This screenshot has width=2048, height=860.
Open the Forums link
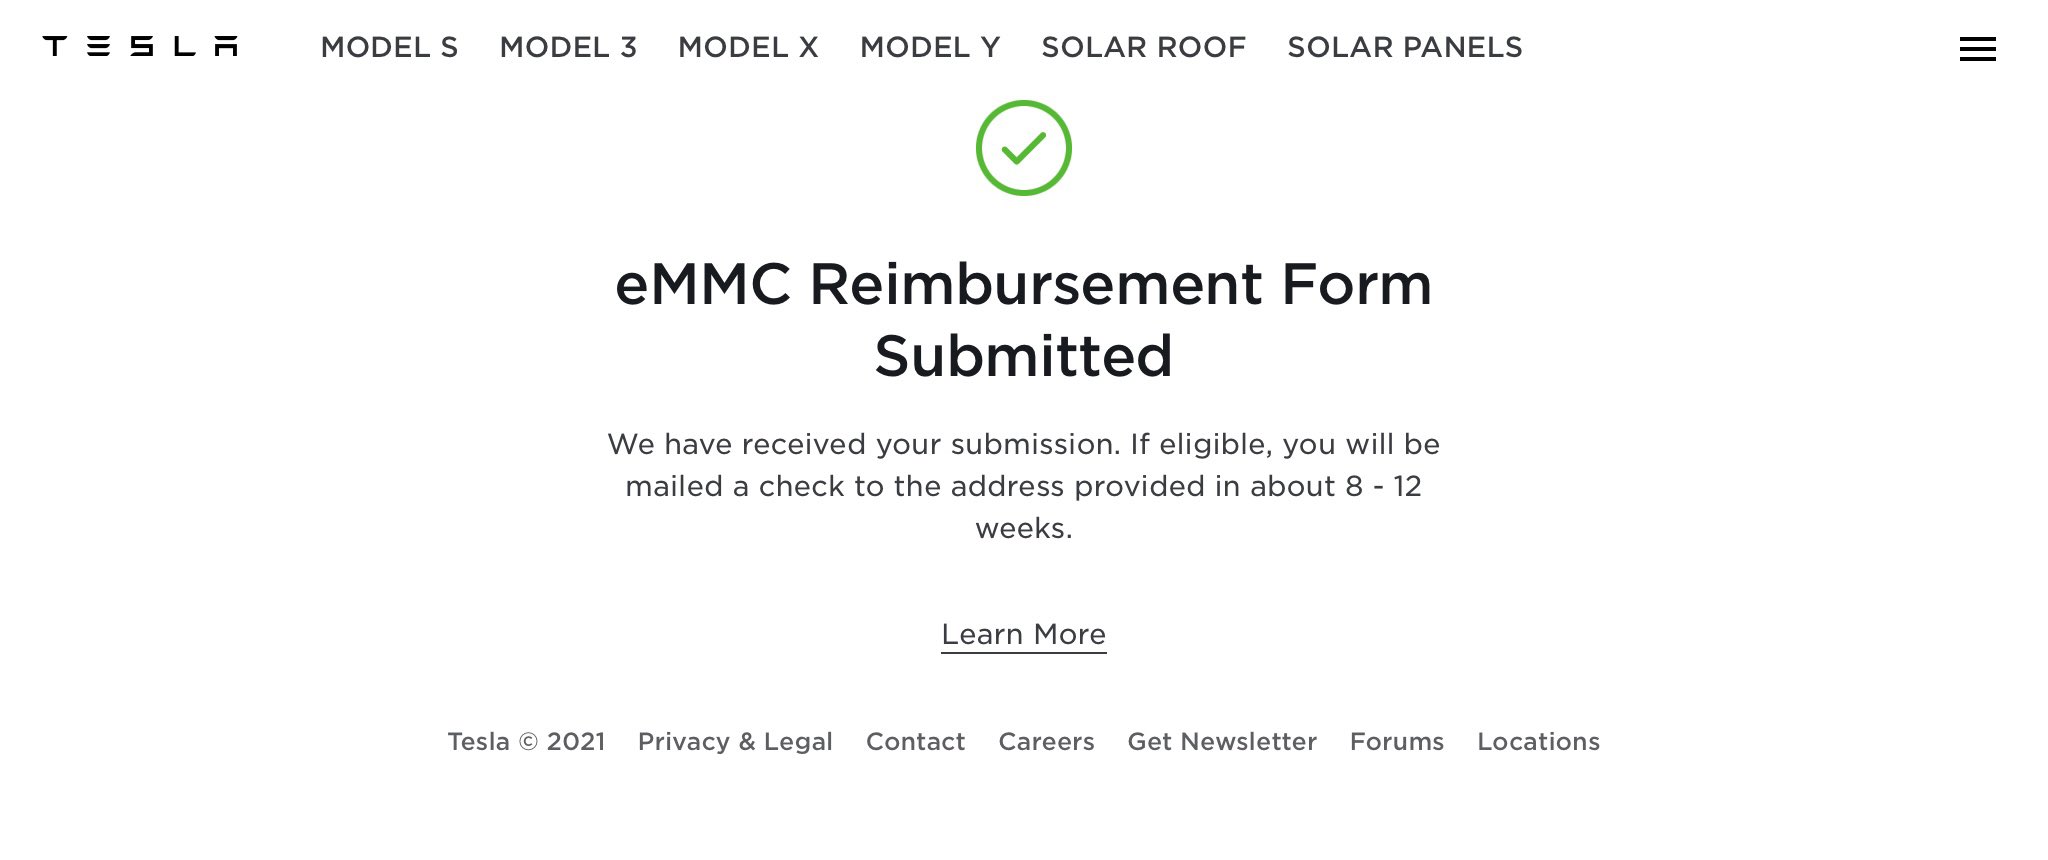click(1397, 741)
